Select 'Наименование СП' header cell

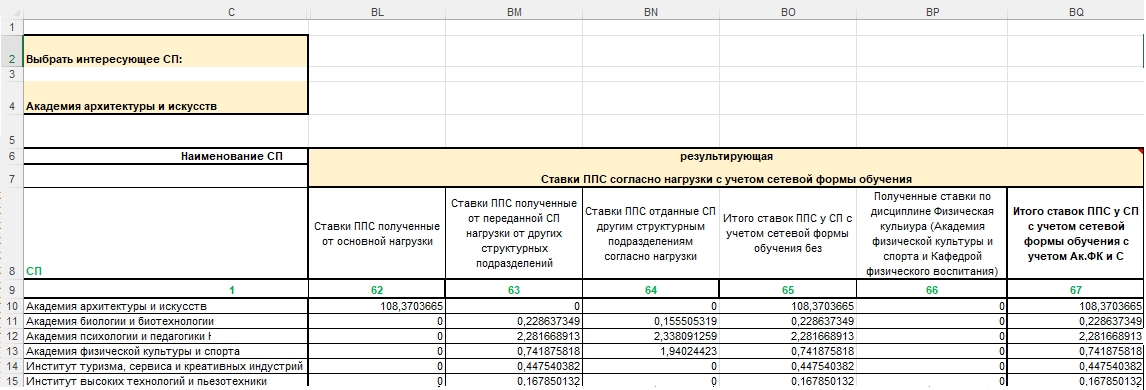[166, 156]
